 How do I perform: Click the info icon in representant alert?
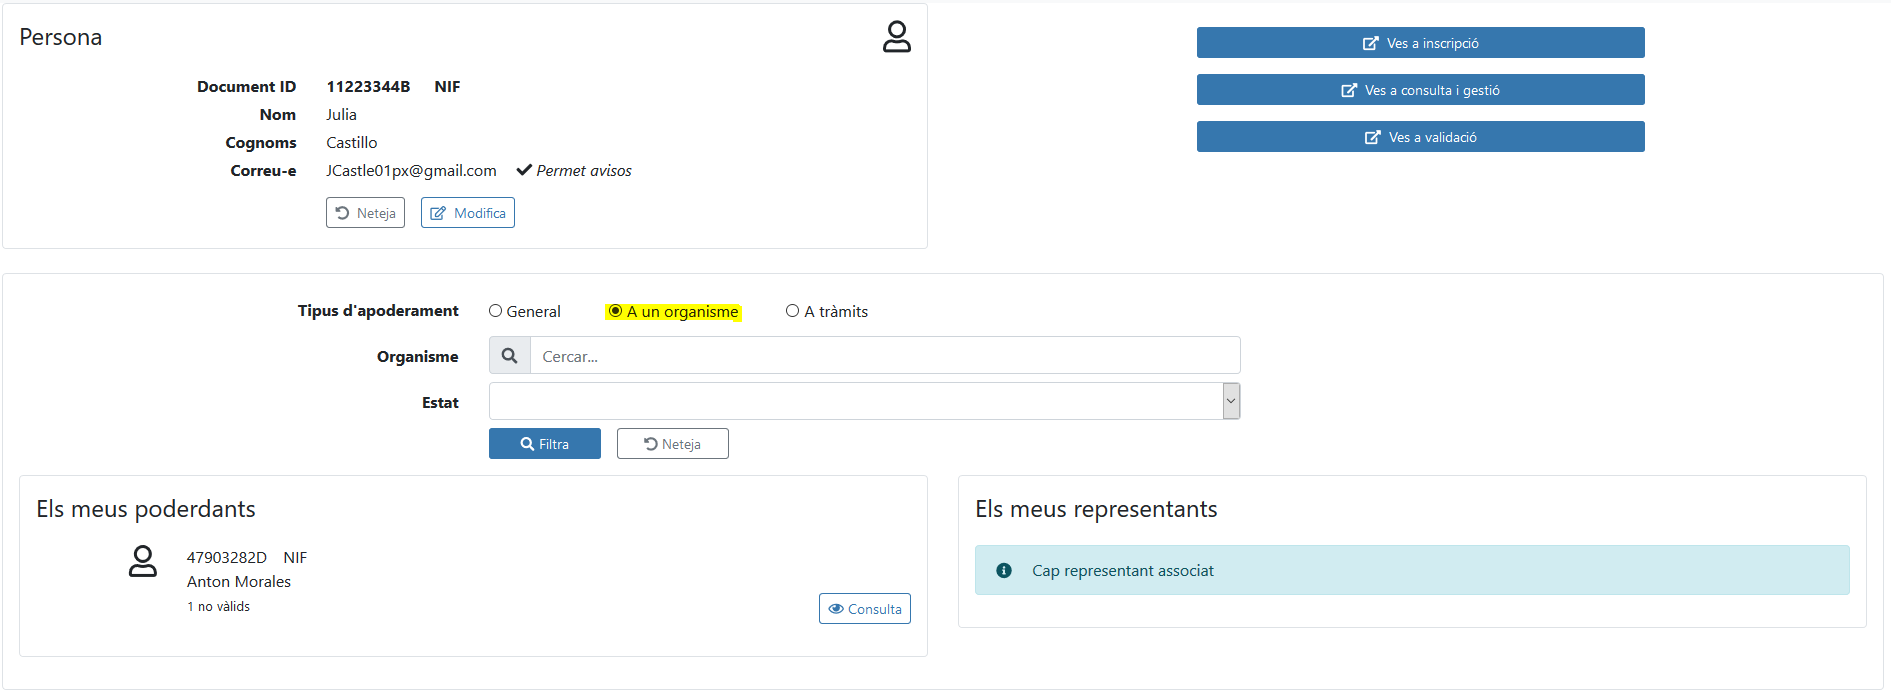1004,571
